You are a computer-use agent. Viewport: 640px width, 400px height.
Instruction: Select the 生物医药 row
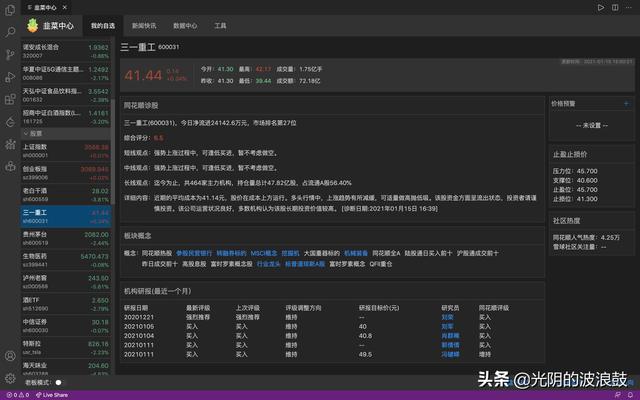pyautogui.click(x=66, y=260)
